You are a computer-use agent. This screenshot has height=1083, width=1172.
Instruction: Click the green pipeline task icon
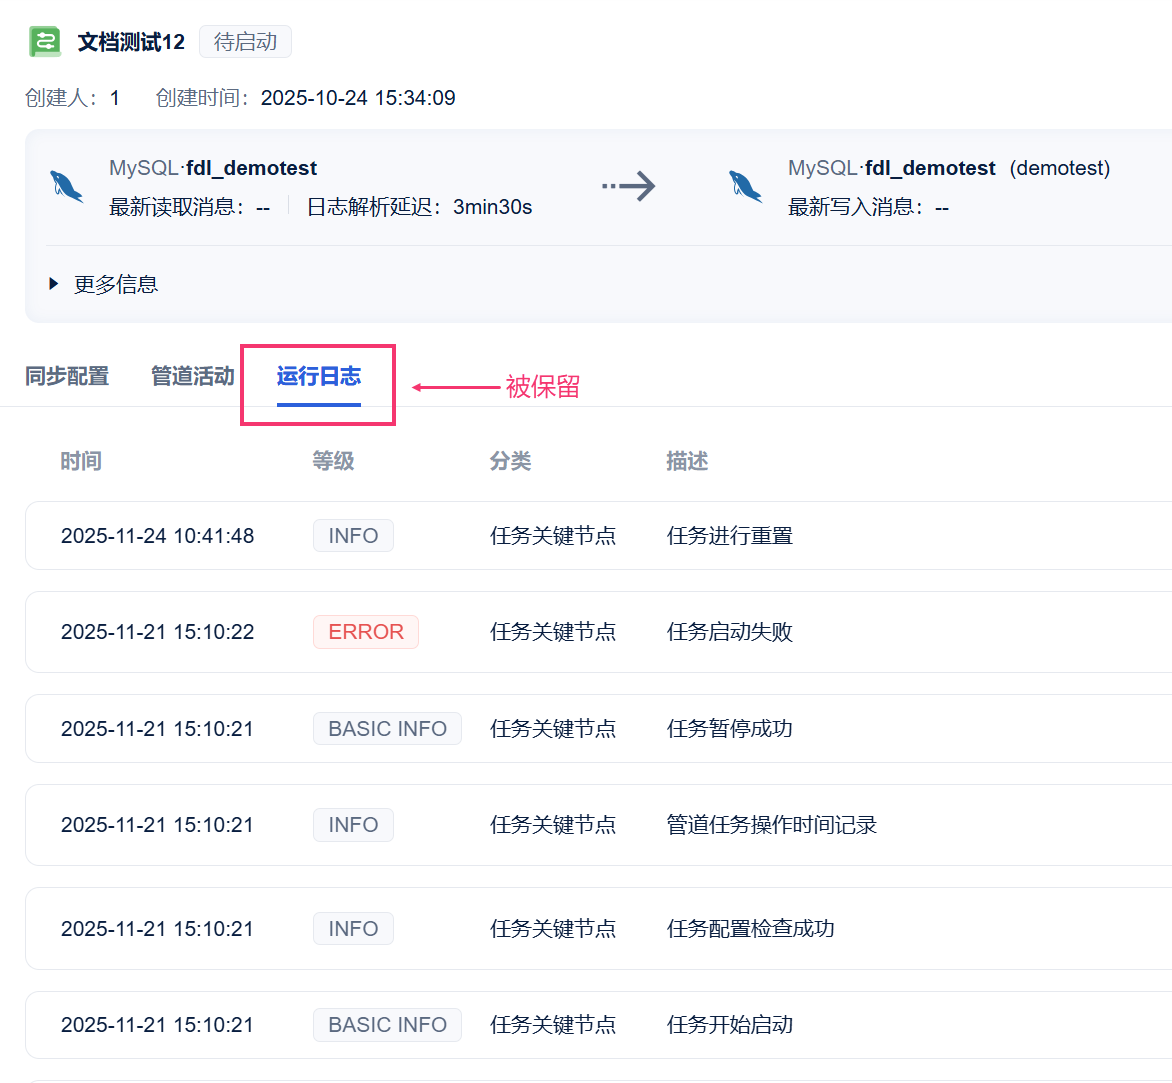(x=45, y=42)
